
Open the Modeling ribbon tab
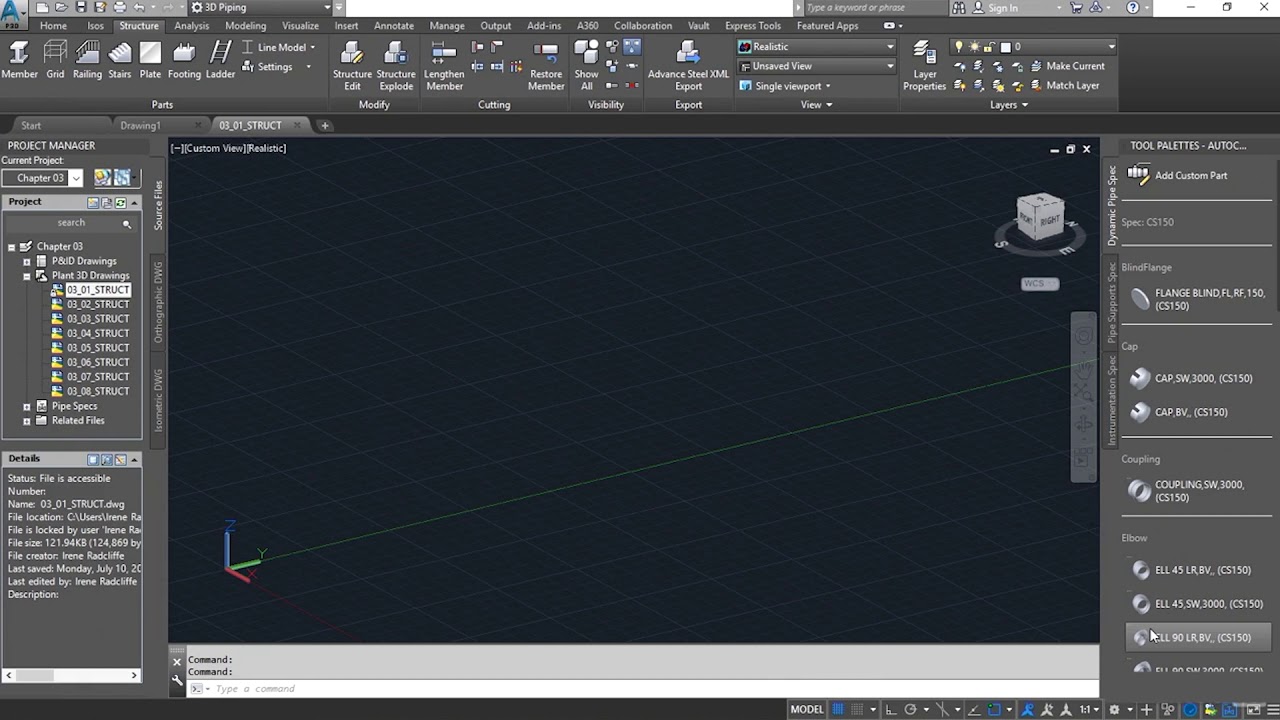coord(245,26)
